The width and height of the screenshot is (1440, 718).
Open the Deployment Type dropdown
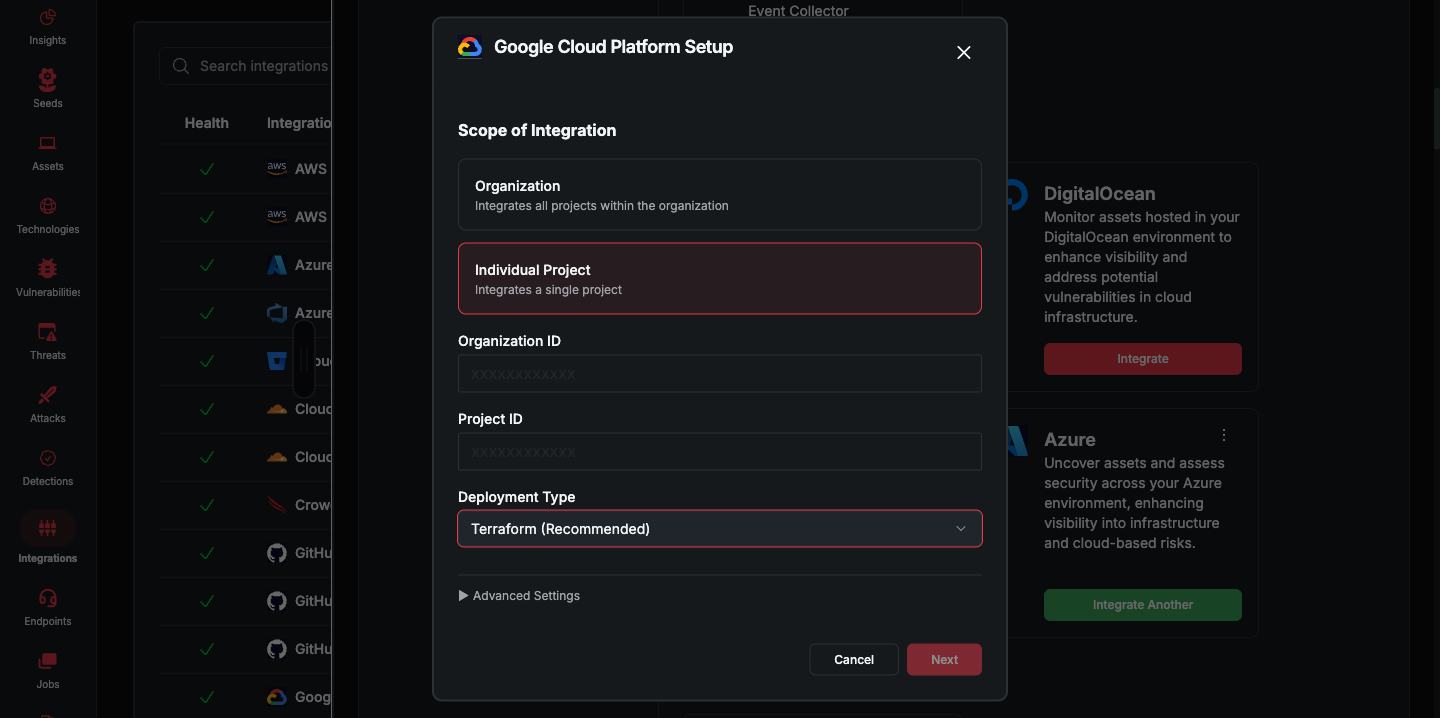[x=720, y=529]
